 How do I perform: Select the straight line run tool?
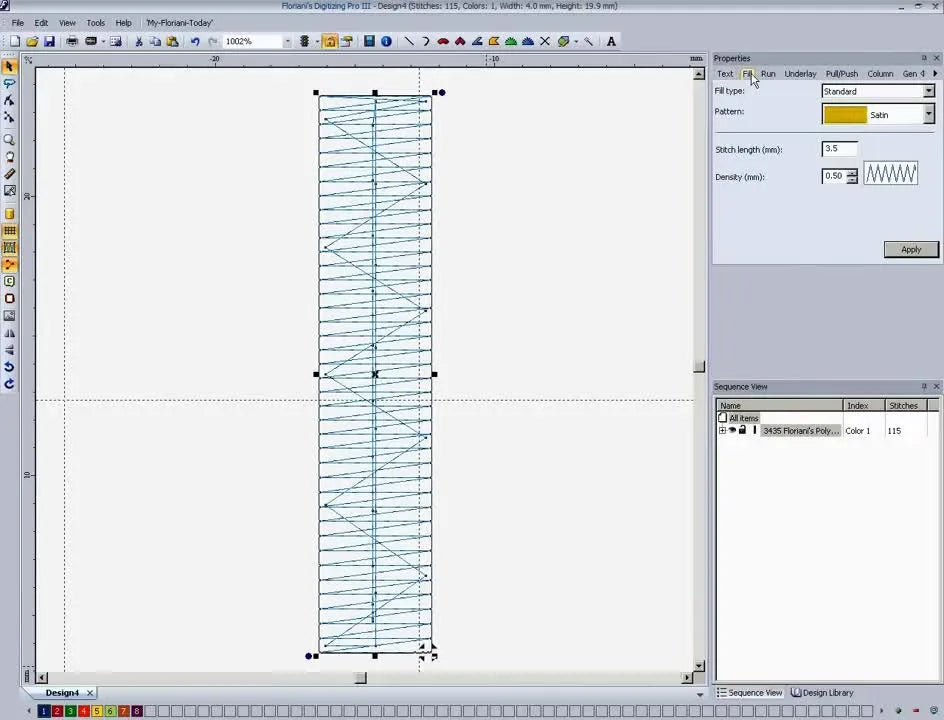tap(409, 41)
